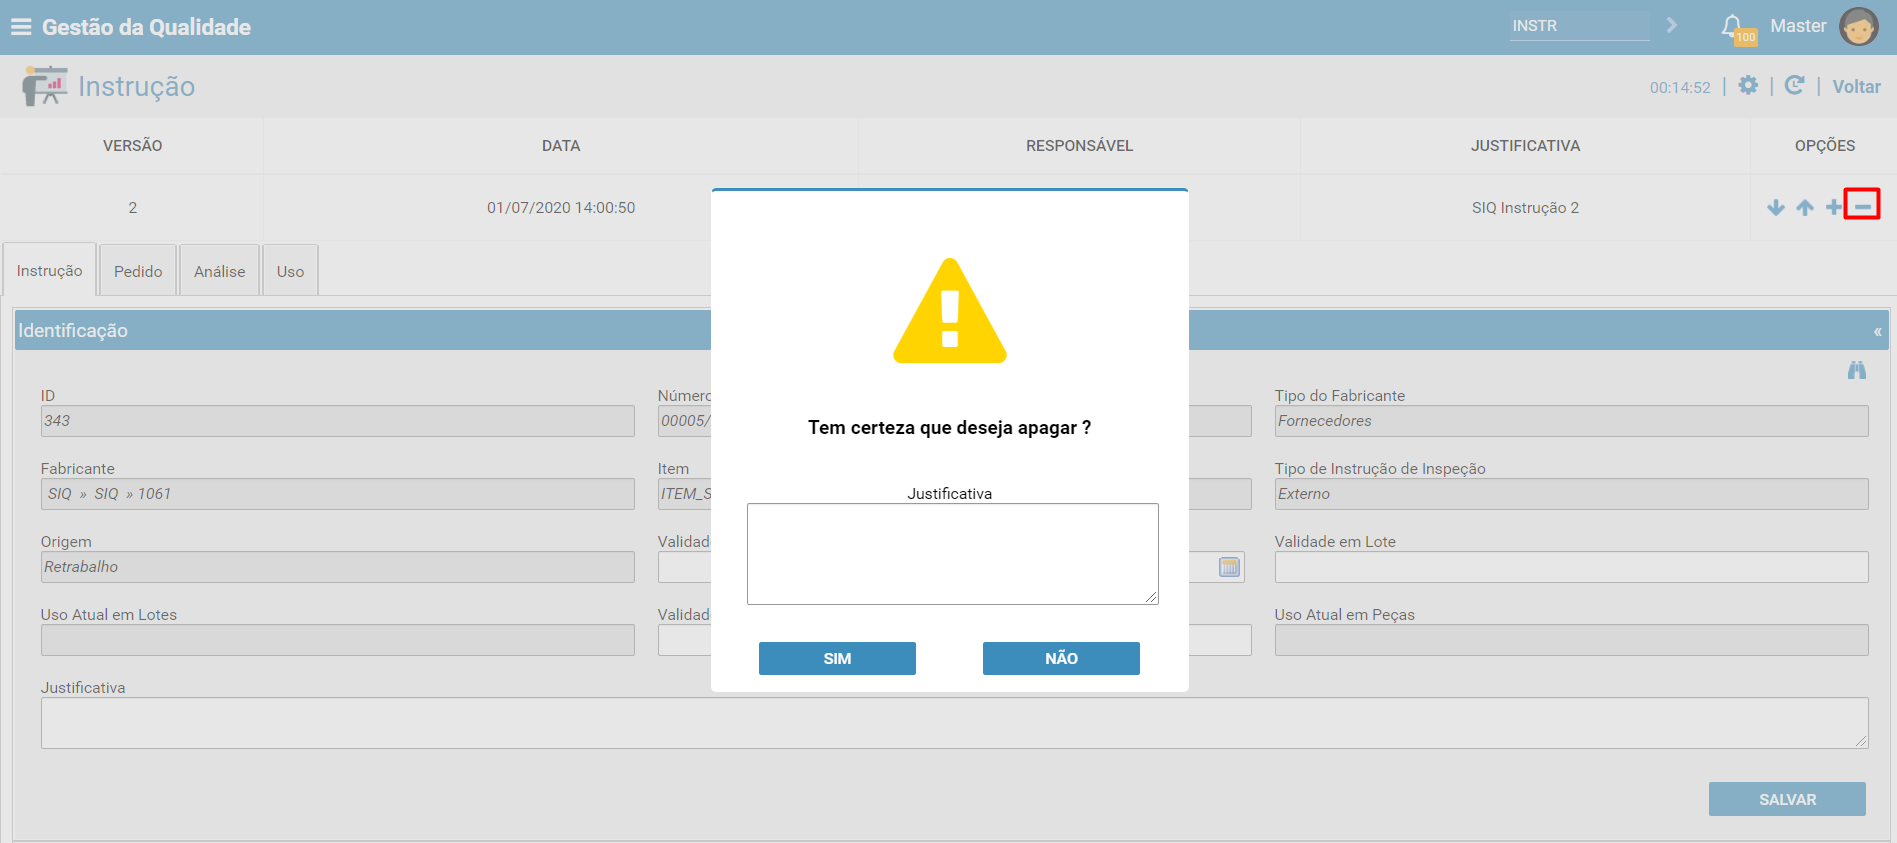Click the up arrow in version 2 options
The width and height of the screenshot is (1897, 843).
click(1805, 208)
